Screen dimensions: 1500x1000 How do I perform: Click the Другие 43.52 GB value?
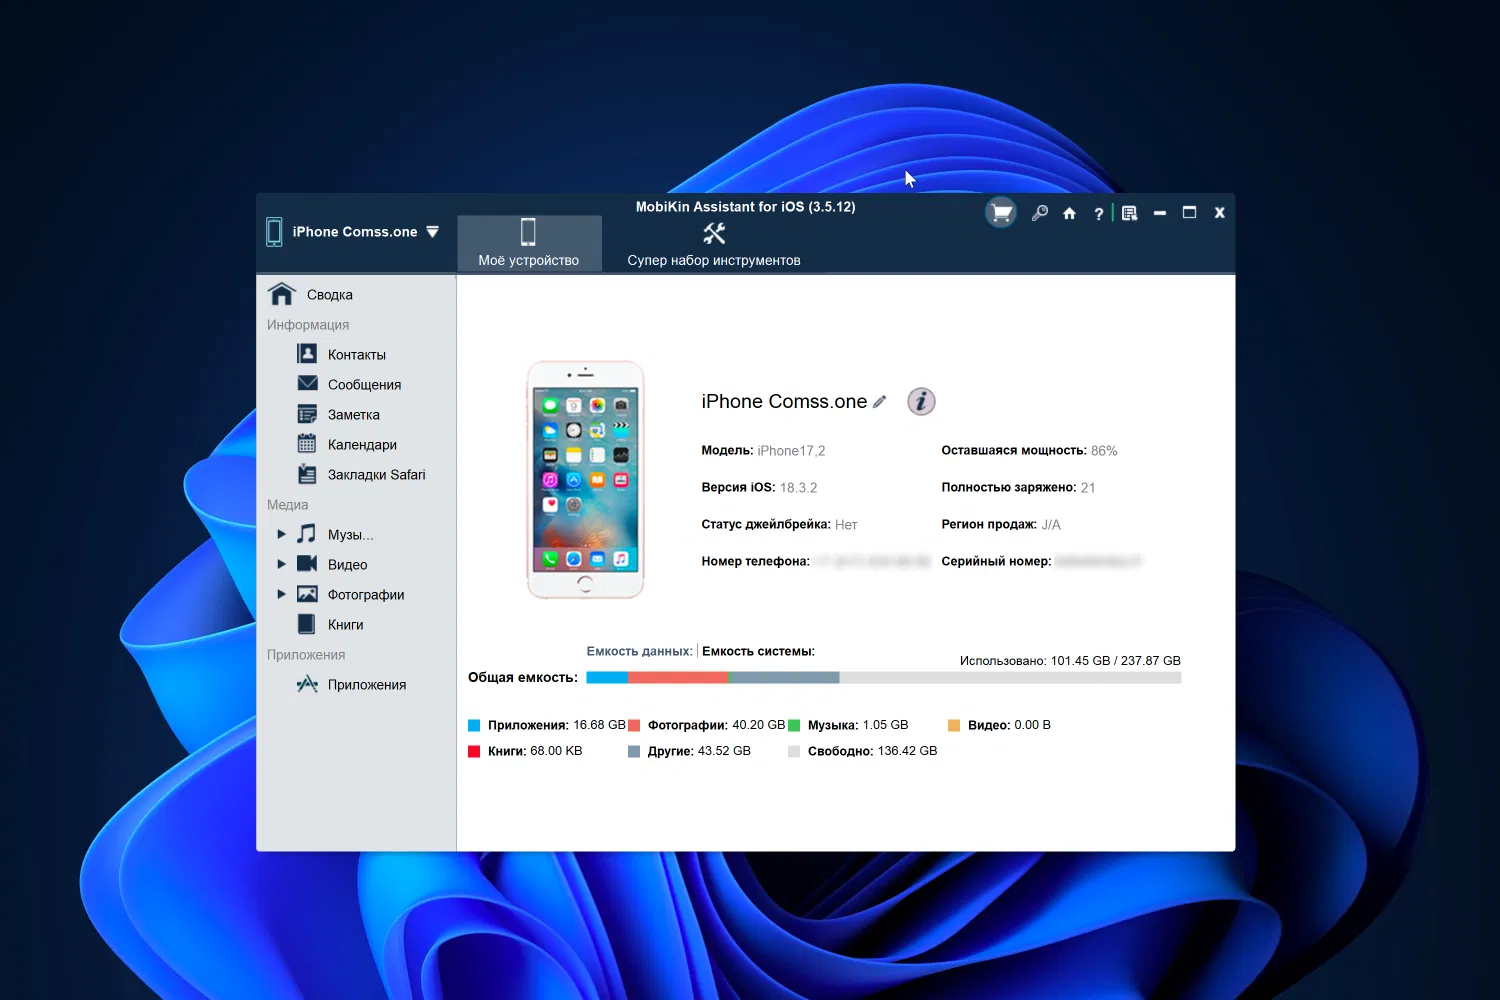724,751
